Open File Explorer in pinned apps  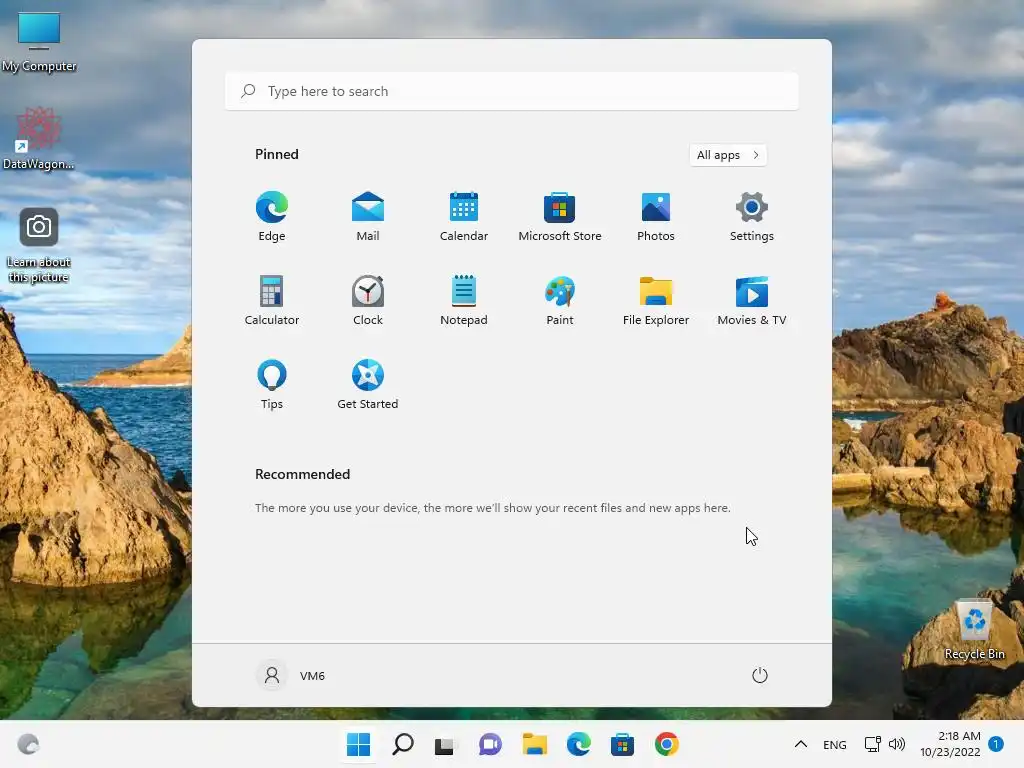tap(656, 300)
